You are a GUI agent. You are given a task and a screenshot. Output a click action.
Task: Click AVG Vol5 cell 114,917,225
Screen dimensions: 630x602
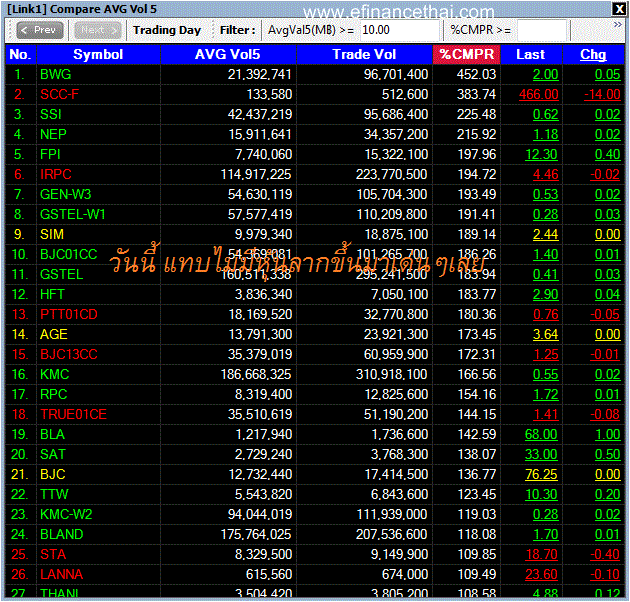(256, 174)
